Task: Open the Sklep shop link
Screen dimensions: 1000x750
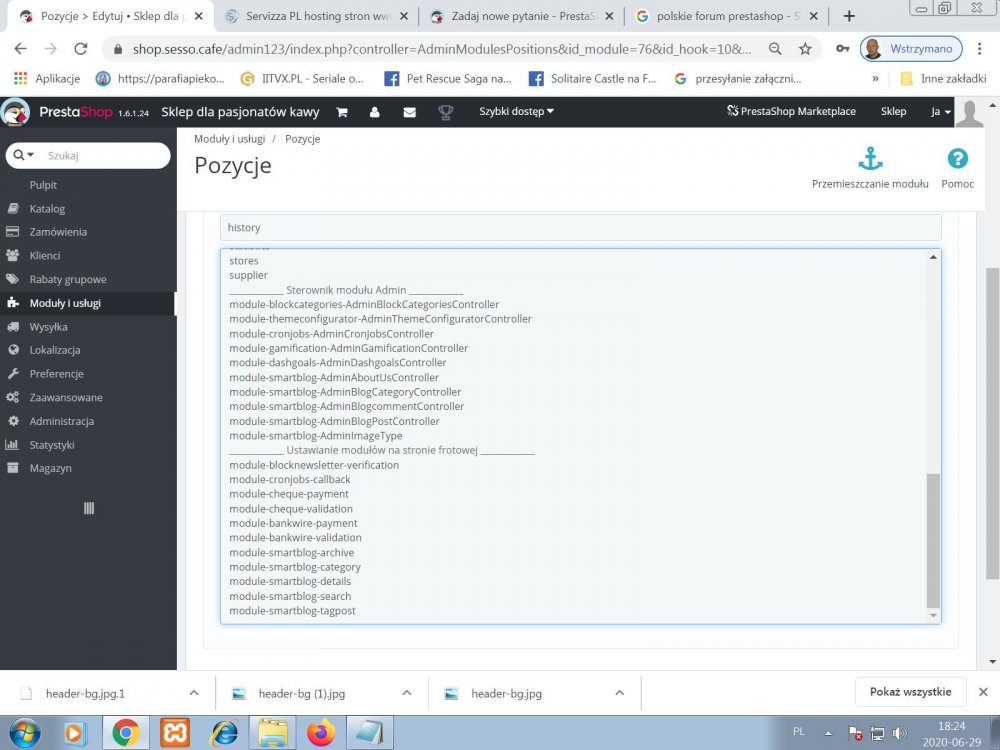Action: point(893,112)
